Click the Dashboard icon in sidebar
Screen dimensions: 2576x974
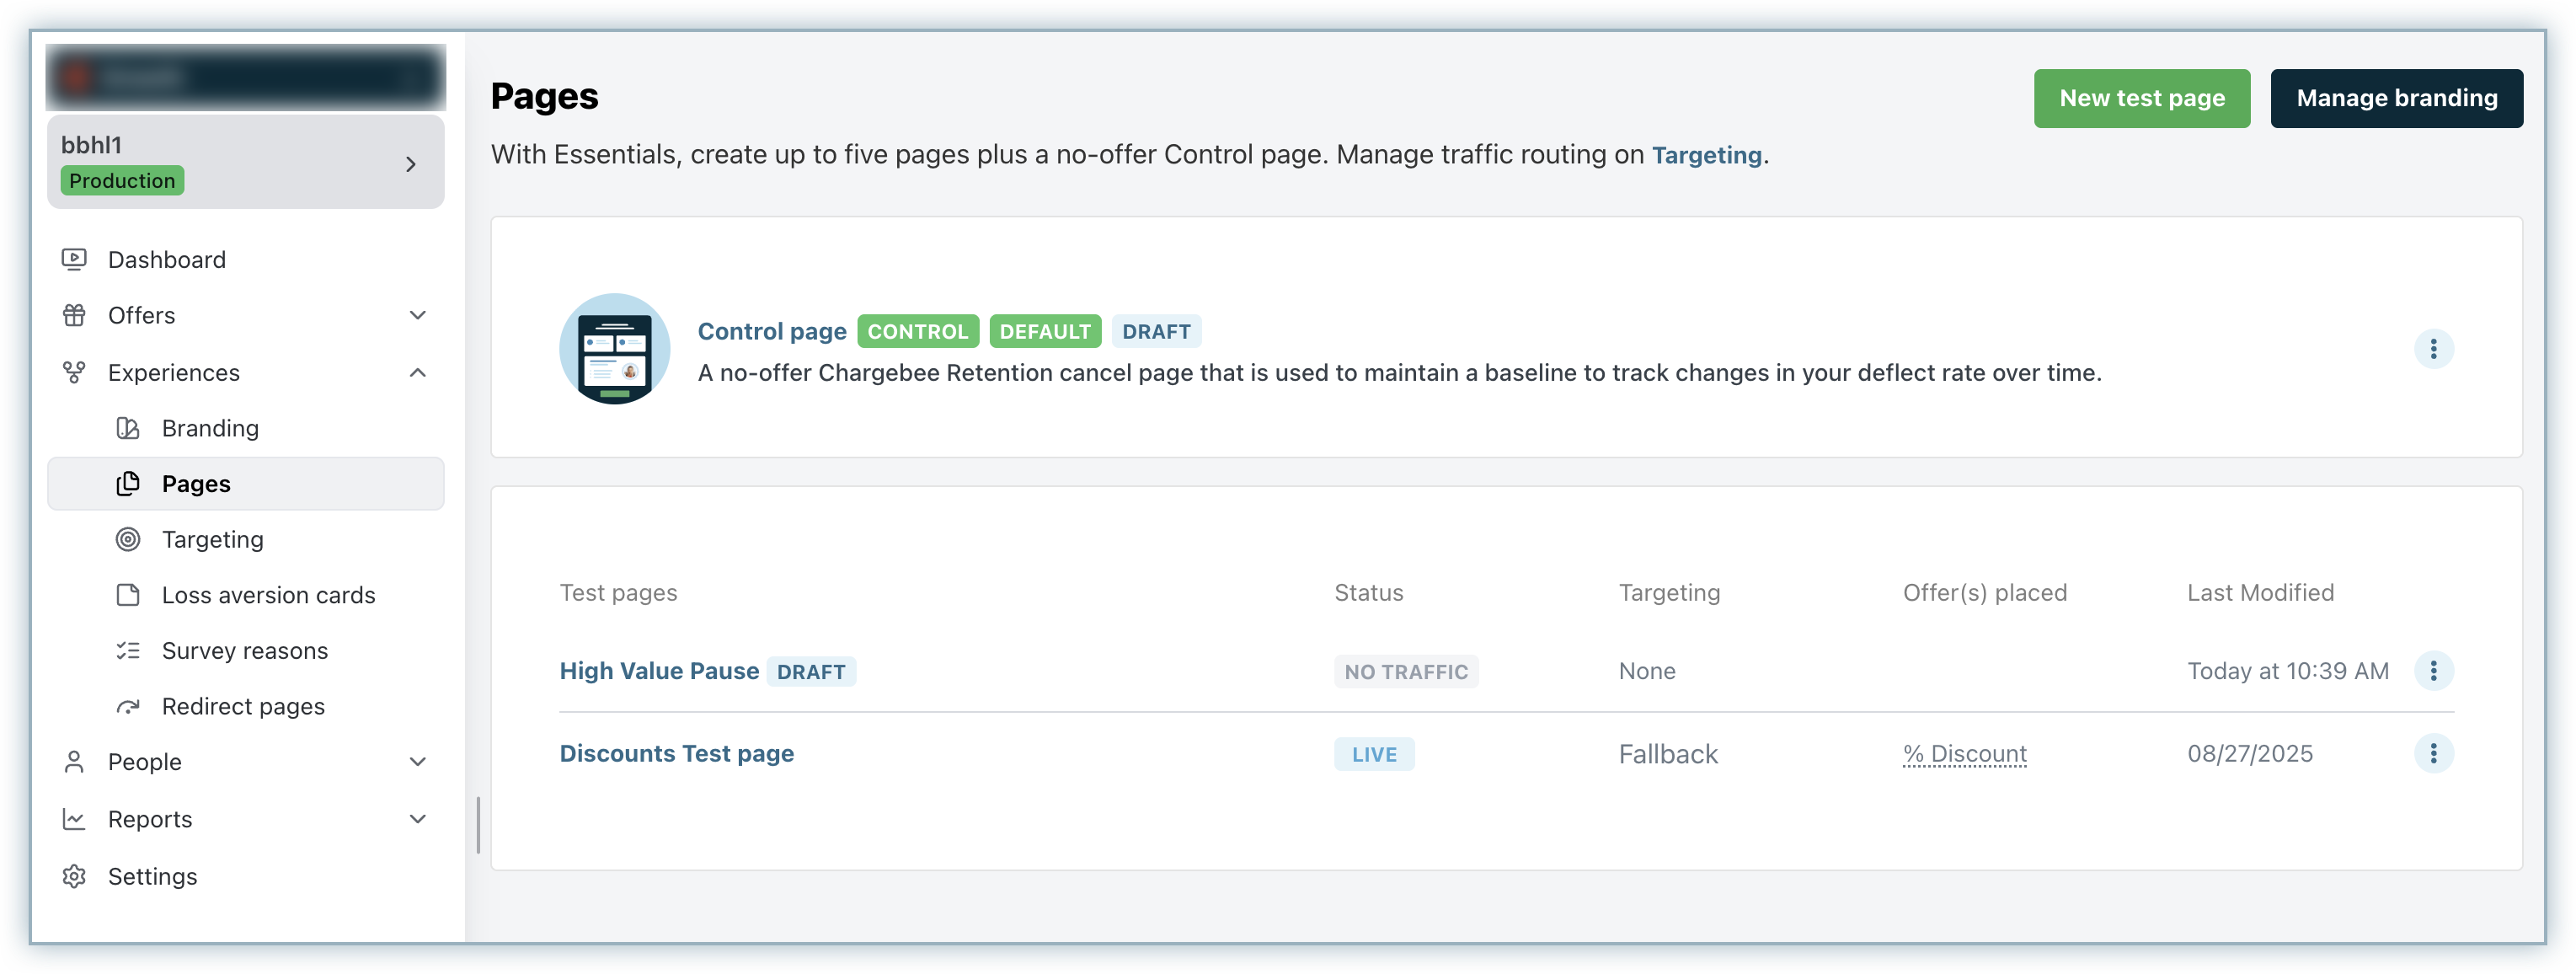coord(74,260)
